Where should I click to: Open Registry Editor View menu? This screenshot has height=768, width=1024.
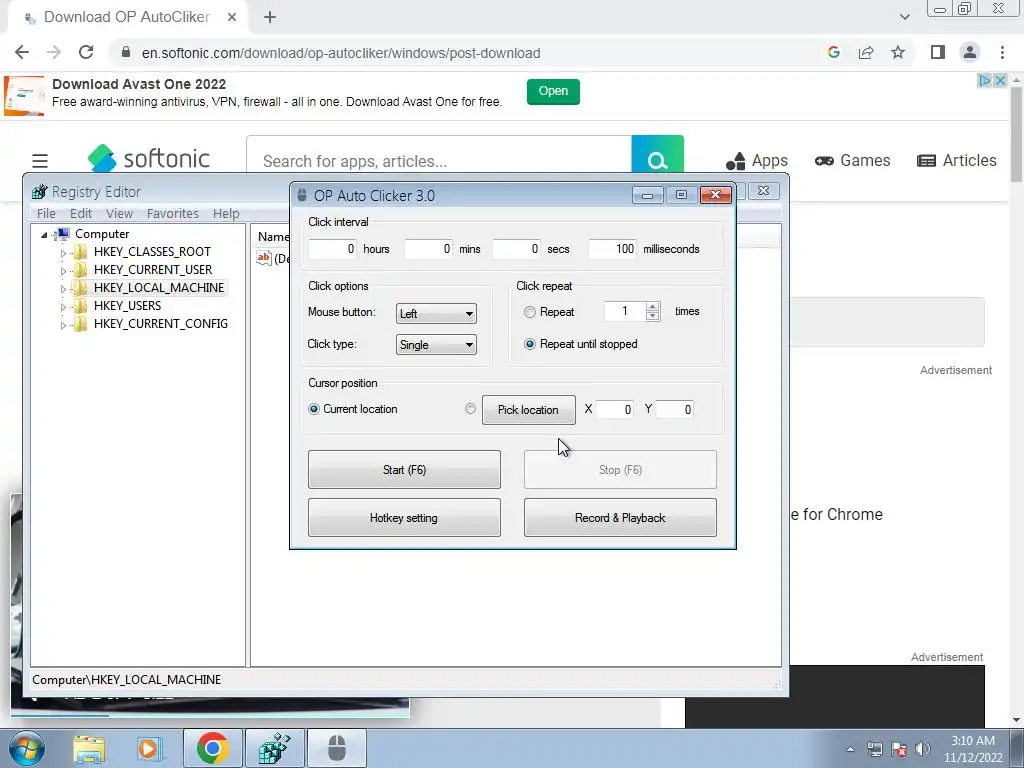[120, 214]
